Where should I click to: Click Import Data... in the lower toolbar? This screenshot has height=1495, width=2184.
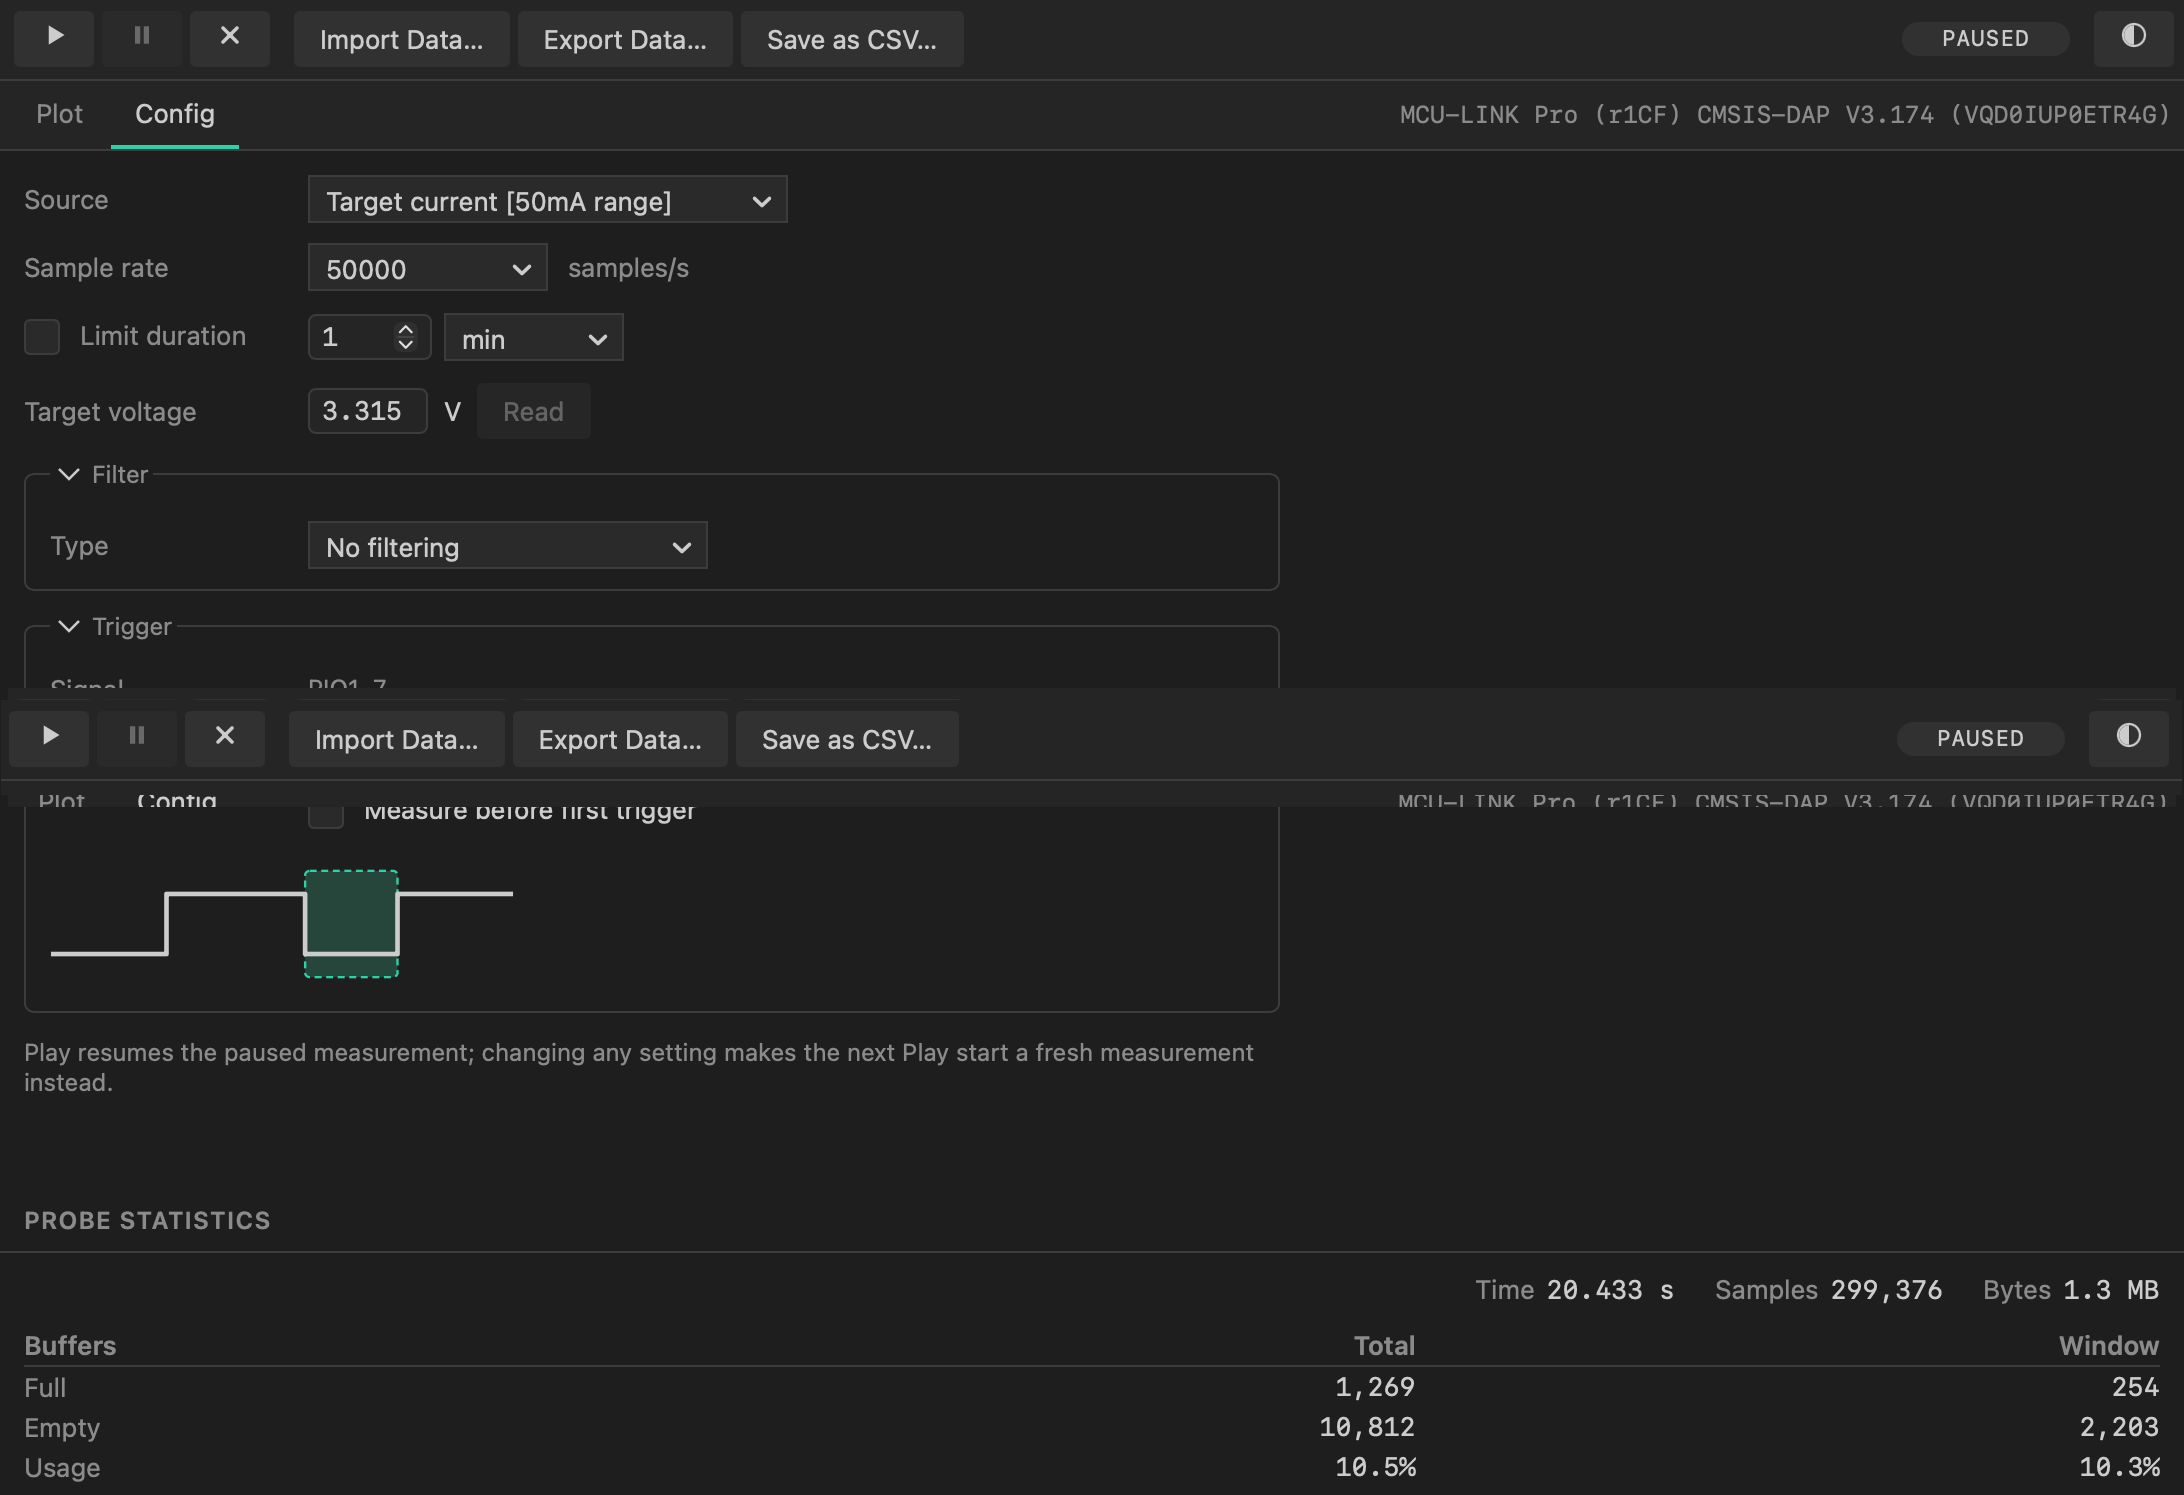396,739
